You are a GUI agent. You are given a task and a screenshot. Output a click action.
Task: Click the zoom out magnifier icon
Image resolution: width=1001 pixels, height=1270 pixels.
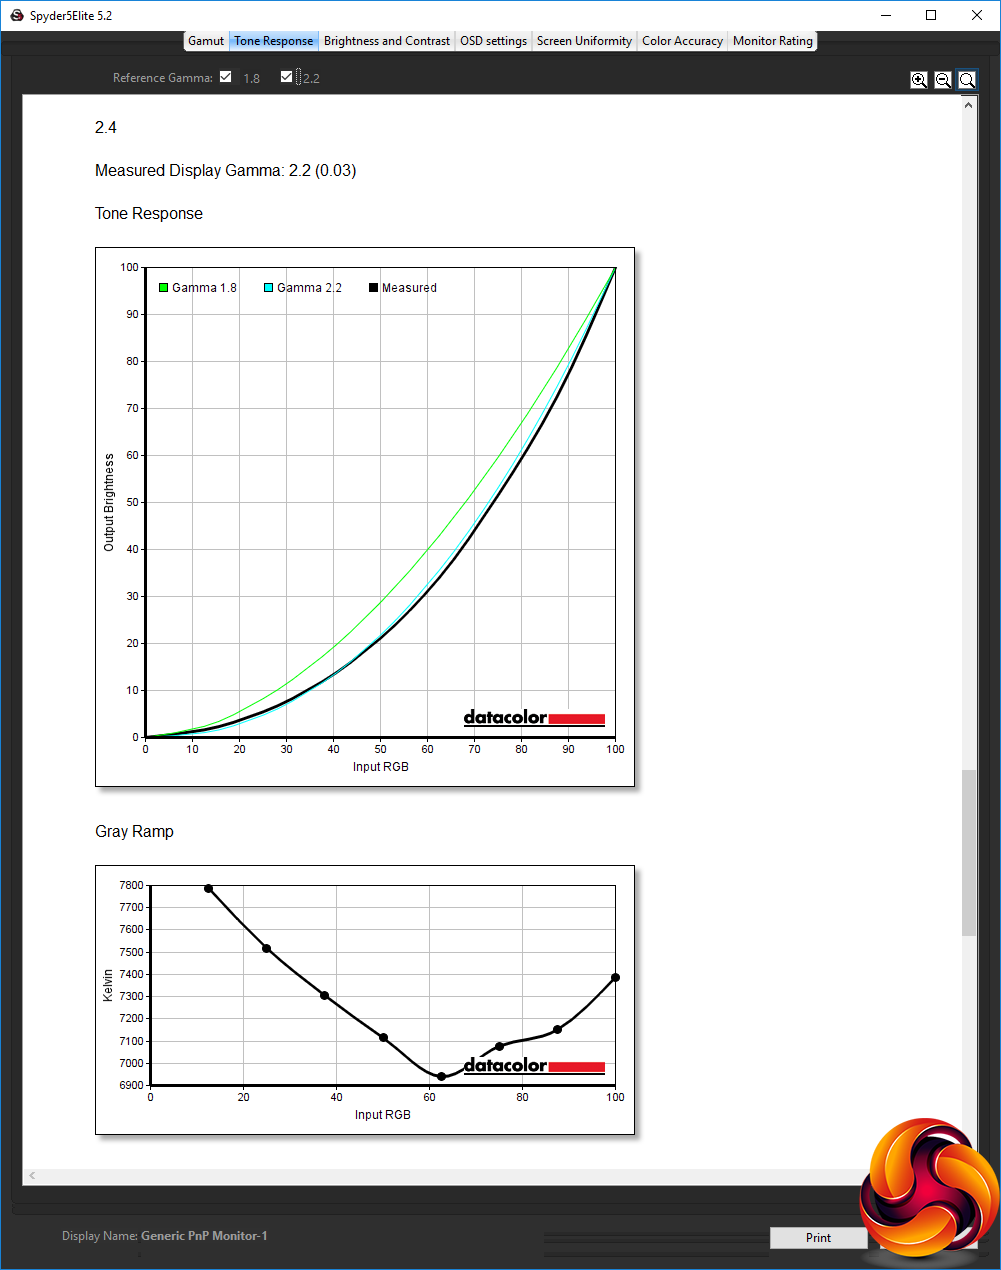(943, 80)
